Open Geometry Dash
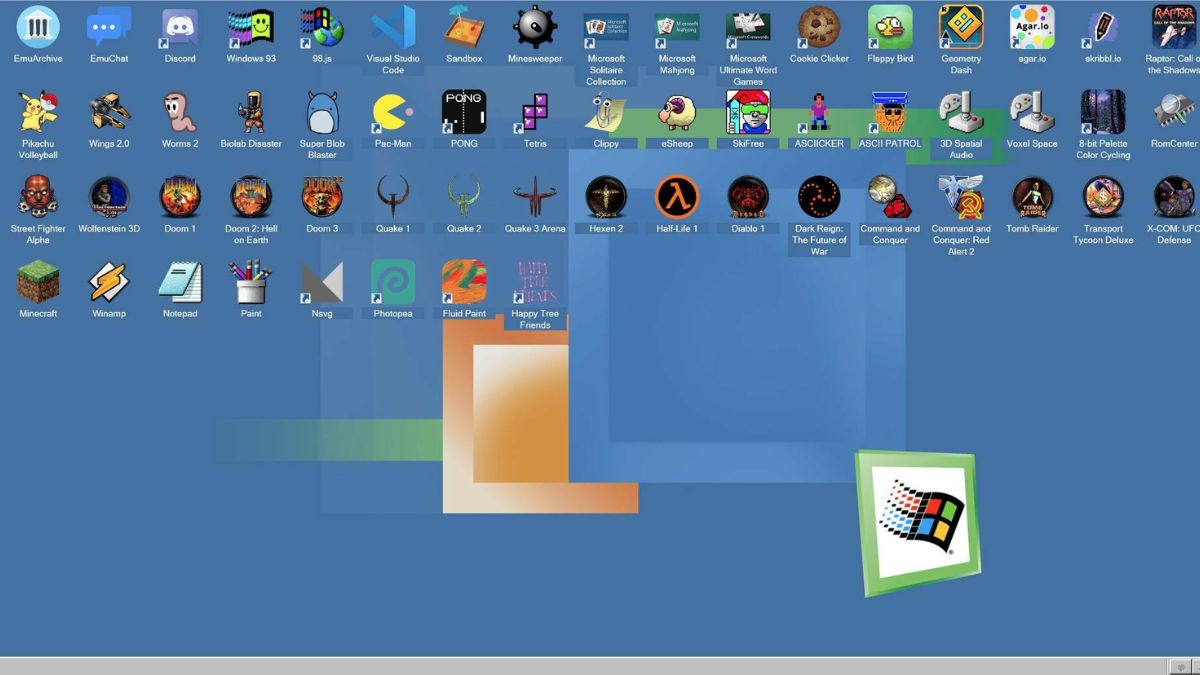 pyautogui.click(x=961, y=27)
